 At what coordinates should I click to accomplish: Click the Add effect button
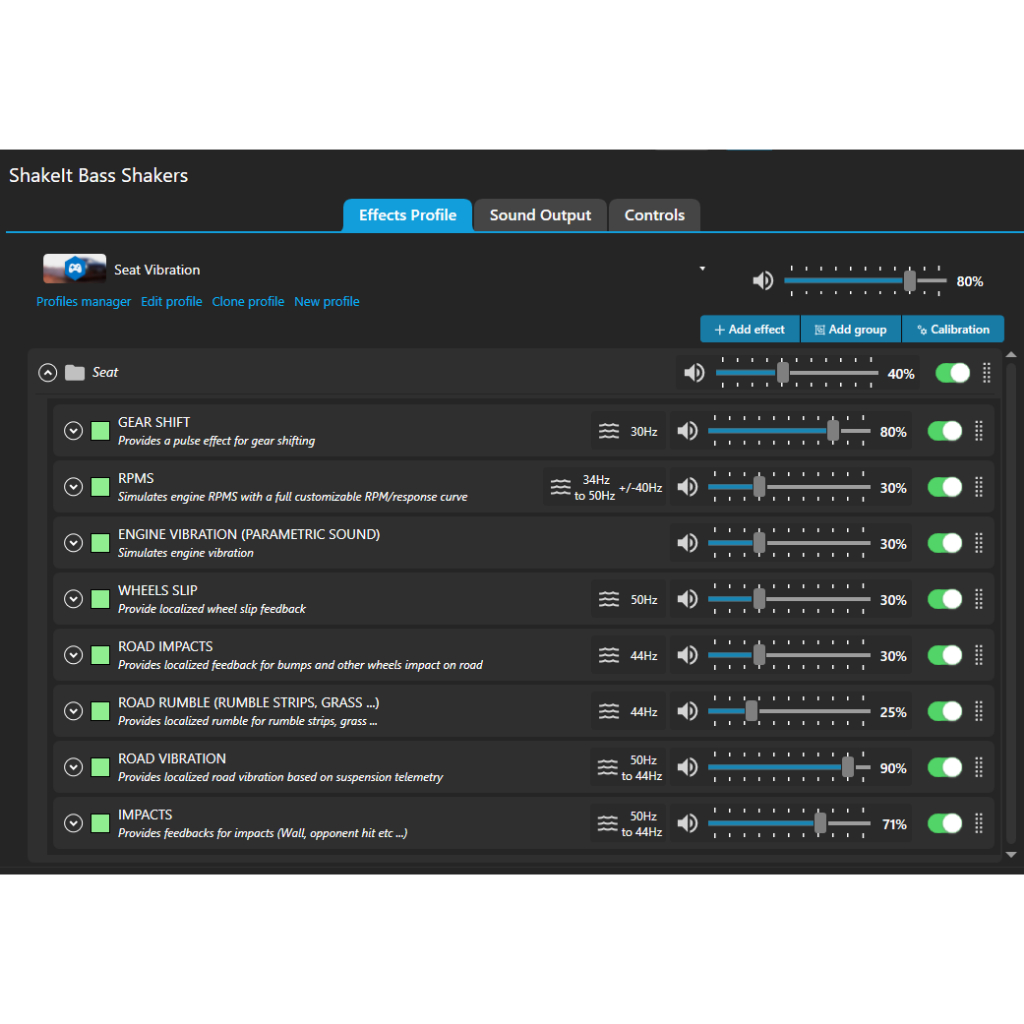750,329
